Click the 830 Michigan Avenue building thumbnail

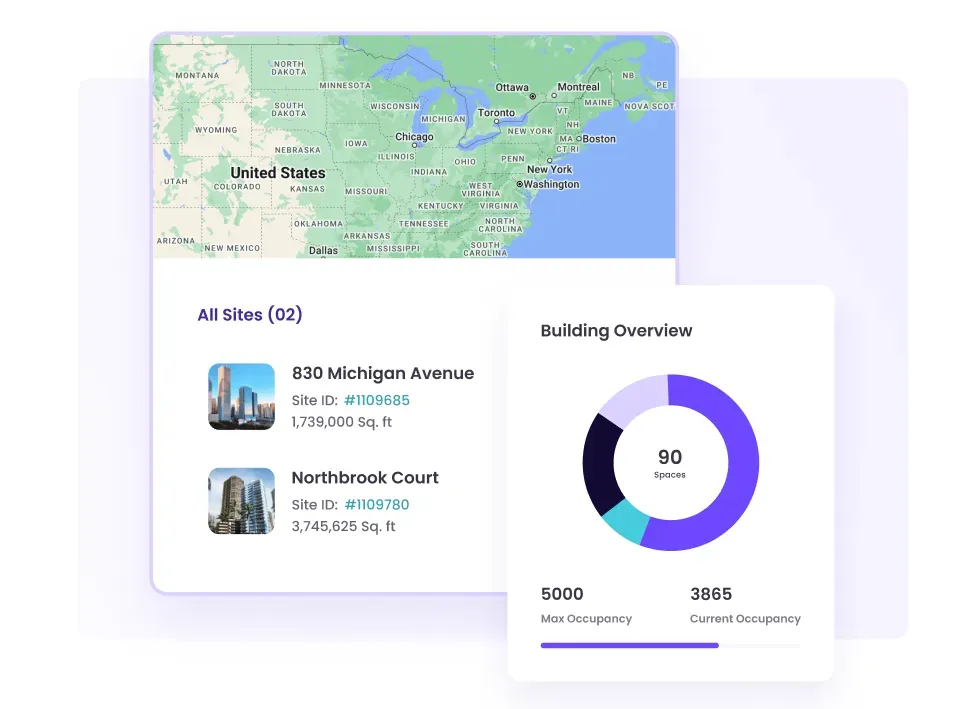[x=241, y=396]
